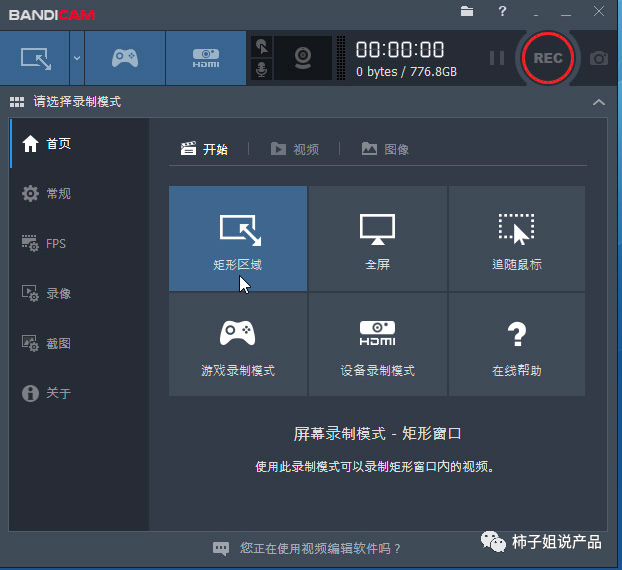Toggle the webcam overlay icon
Screen dimensions: 622x570
click(303, 58)
